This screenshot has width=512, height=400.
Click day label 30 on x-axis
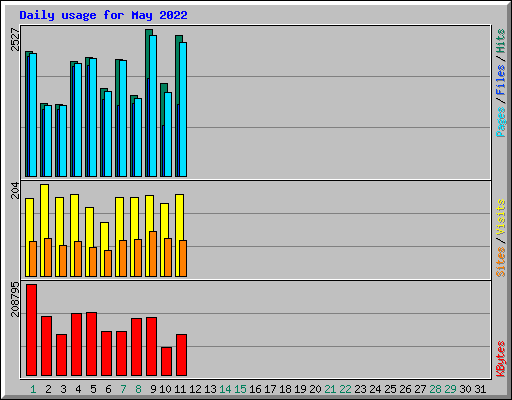pyautogui.click(x=465, y=389)
